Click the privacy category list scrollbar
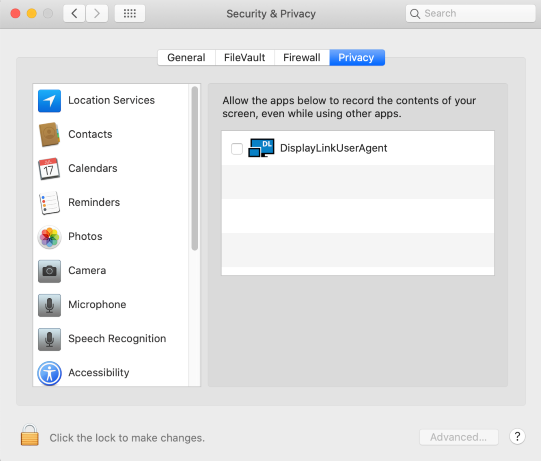 [x=195, y=168]
